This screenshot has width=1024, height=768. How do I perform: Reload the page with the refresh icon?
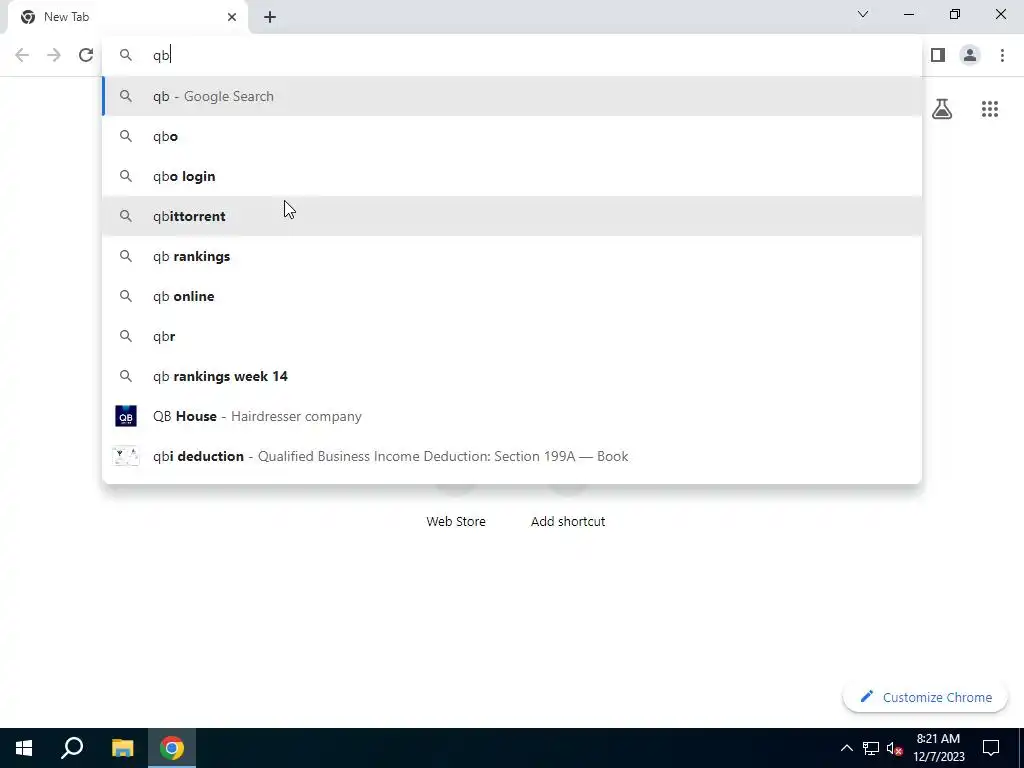click(86, 55)
